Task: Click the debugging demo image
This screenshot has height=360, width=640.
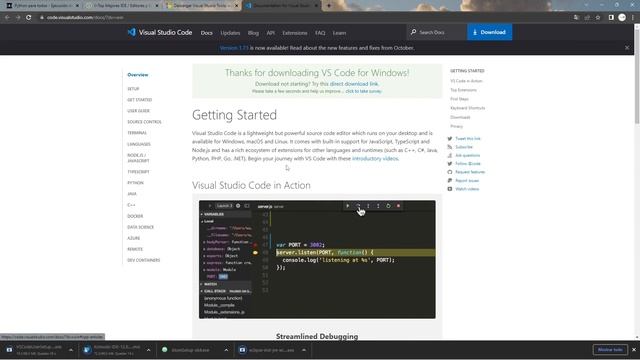Action: coord(317,259)
